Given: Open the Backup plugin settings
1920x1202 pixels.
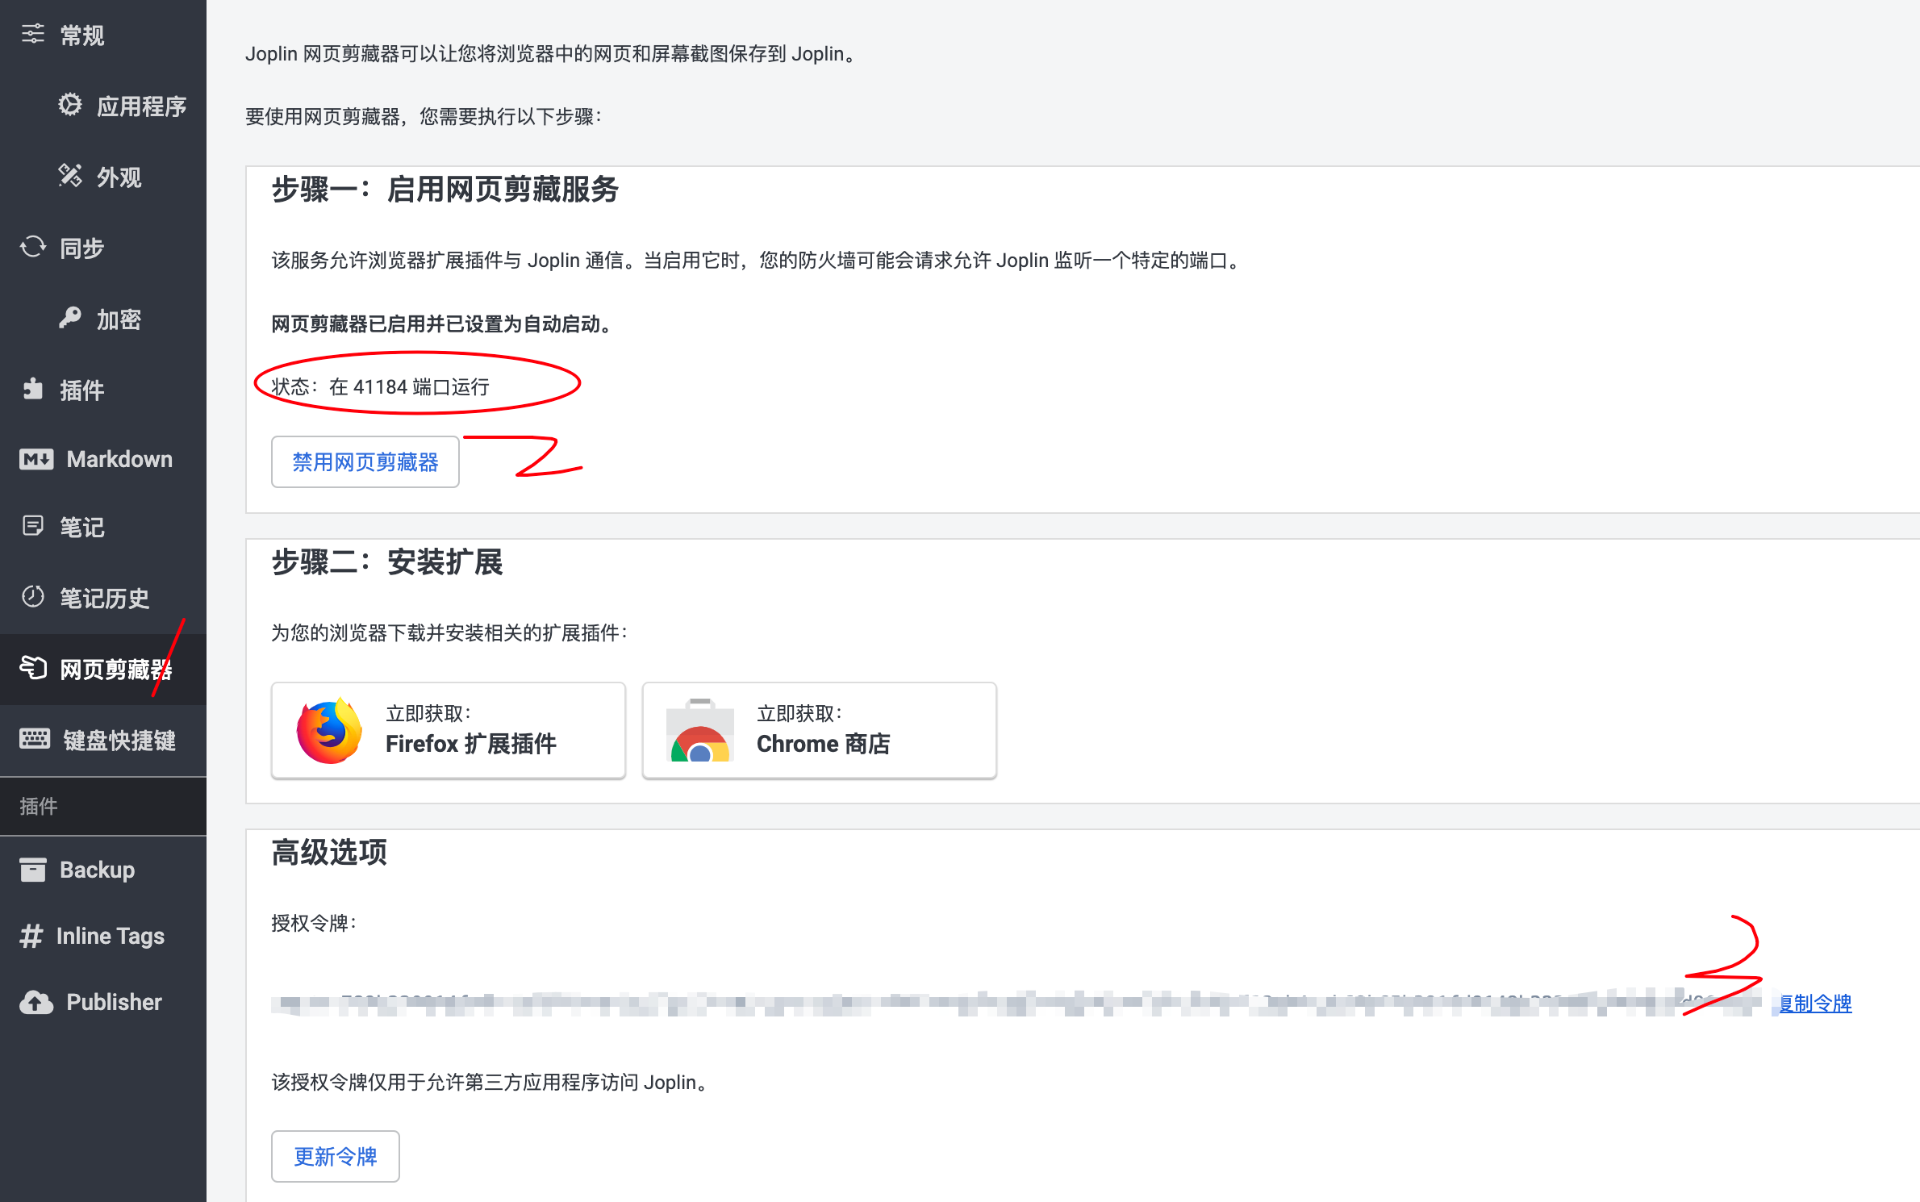Looking at the screenshot, I should coord(95,869).
